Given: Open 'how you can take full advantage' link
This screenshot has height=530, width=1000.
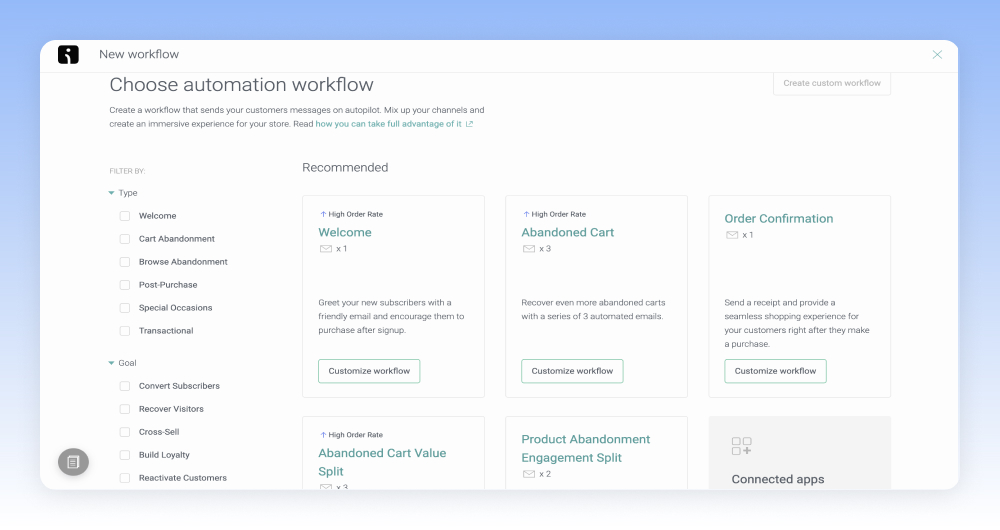Looking at the screenshot, I should (389, 124).
